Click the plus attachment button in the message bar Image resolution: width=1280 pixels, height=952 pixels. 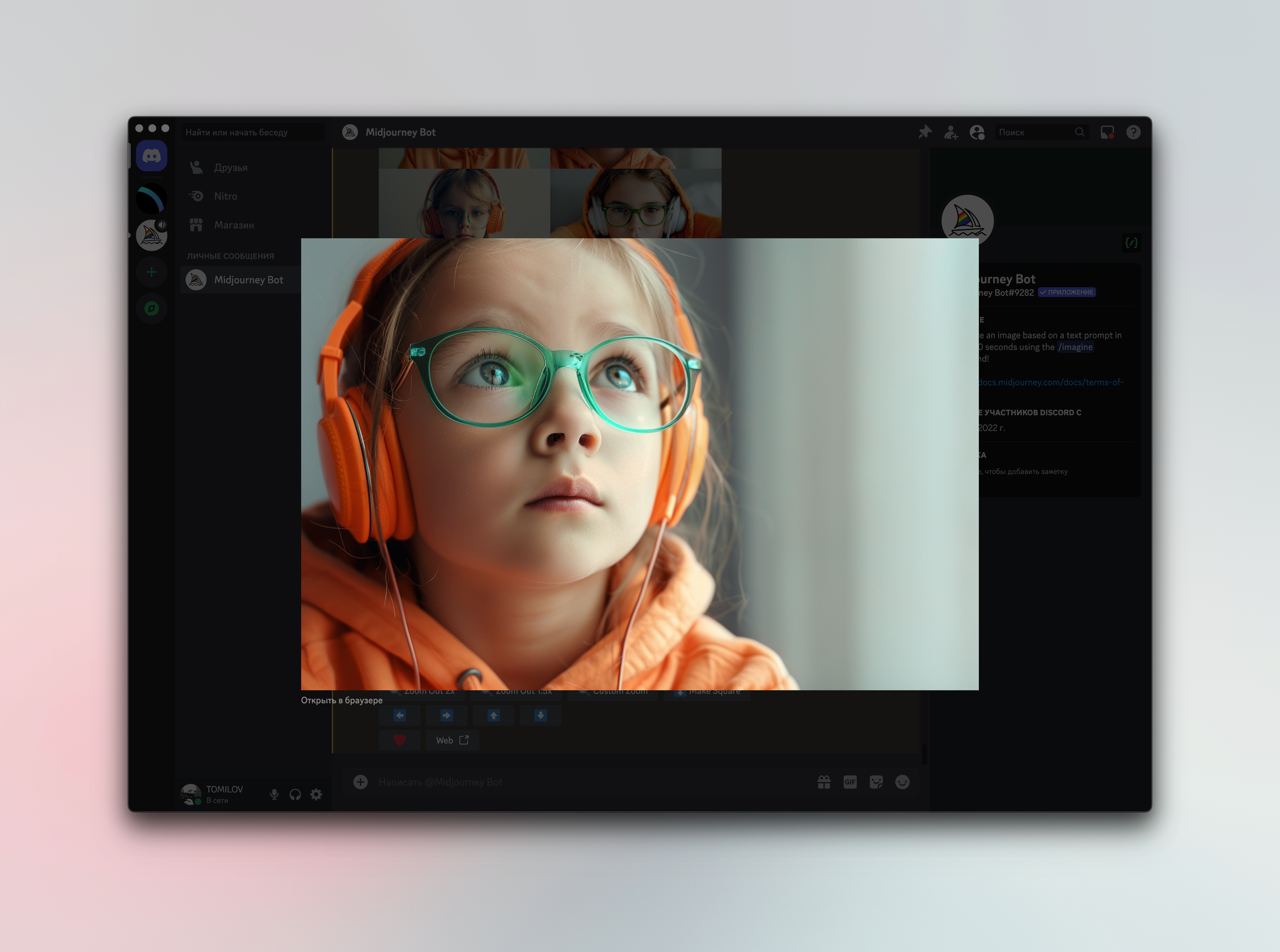(x=360, y=782)
